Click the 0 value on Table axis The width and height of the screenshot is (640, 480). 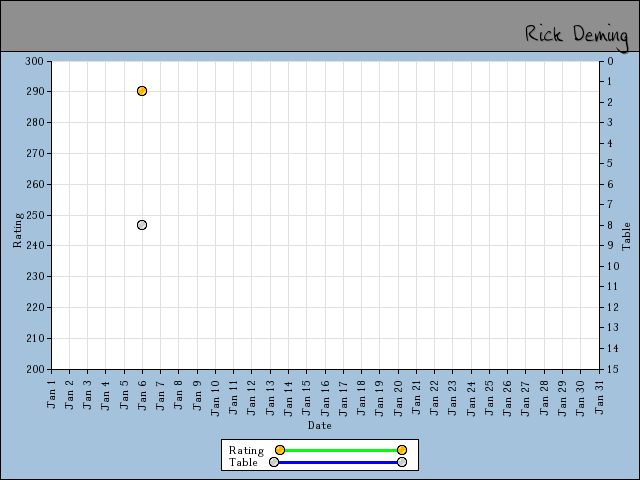coord(610,62)
